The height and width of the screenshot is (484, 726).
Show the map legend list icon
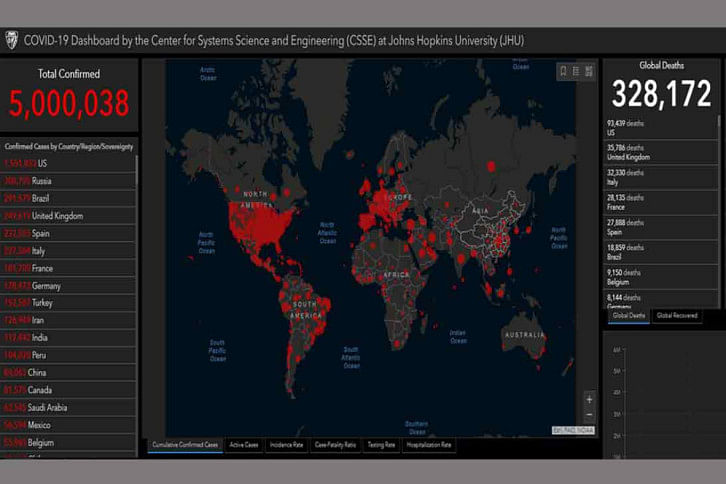point(576,71)
